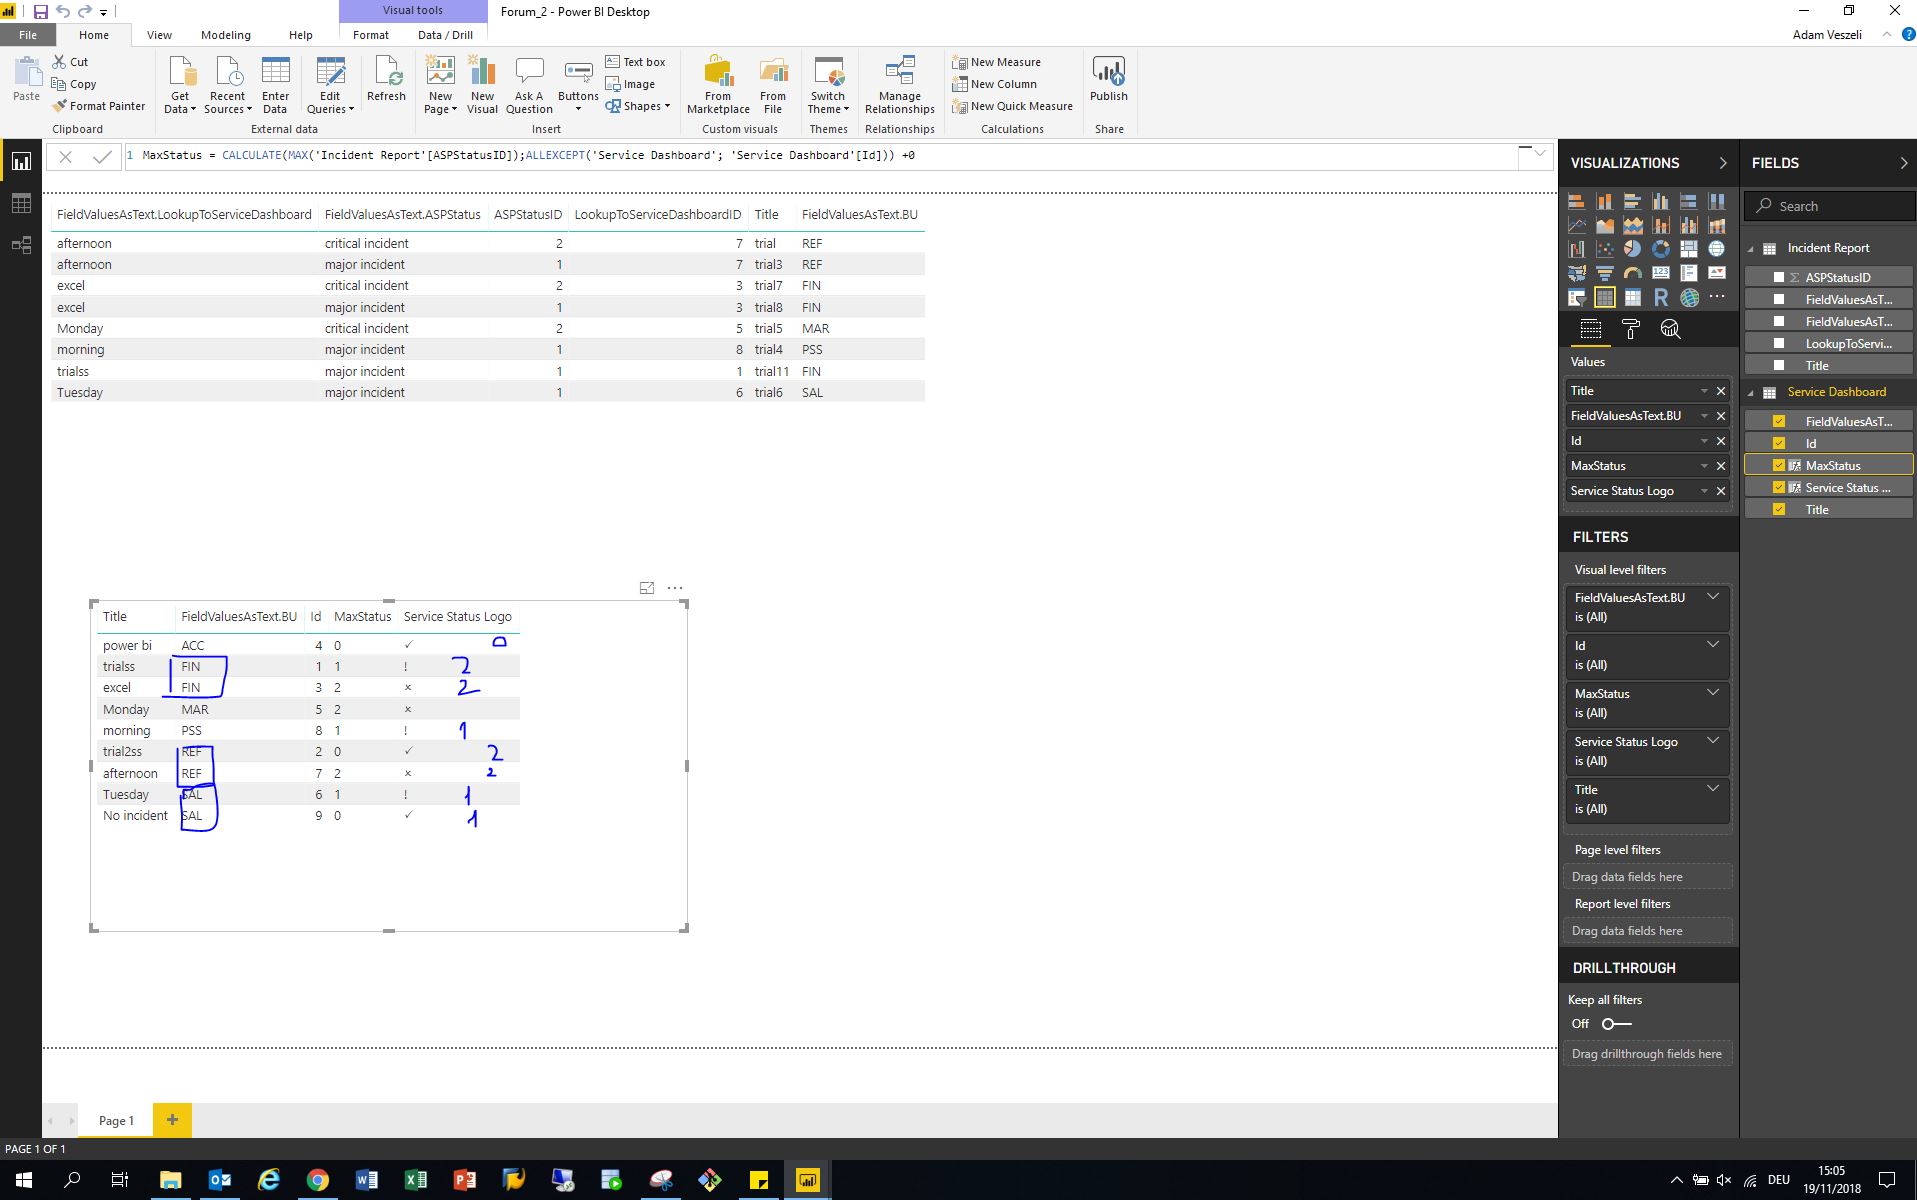Open the Analytics magnifier pane
This screenshot has width=1917, height=1200.
click(x=1670, y=329)
